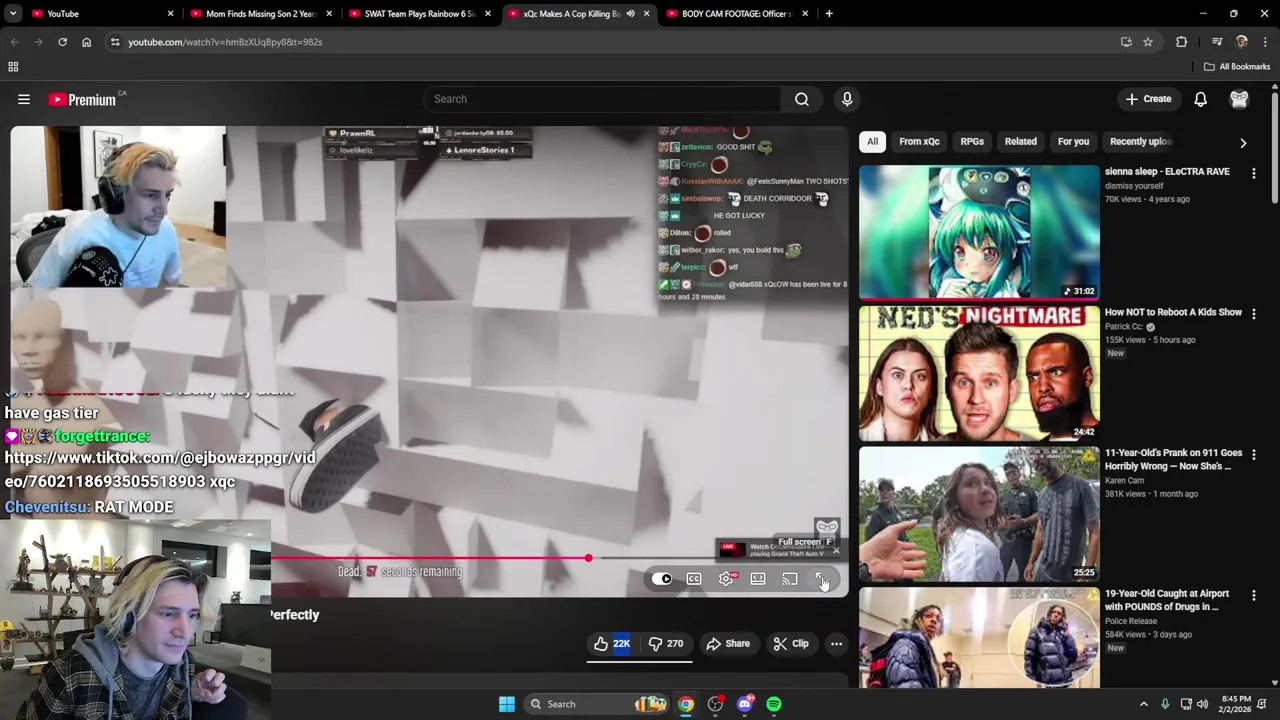Open options for How NOT to Reboot video

click(1254, 313)
